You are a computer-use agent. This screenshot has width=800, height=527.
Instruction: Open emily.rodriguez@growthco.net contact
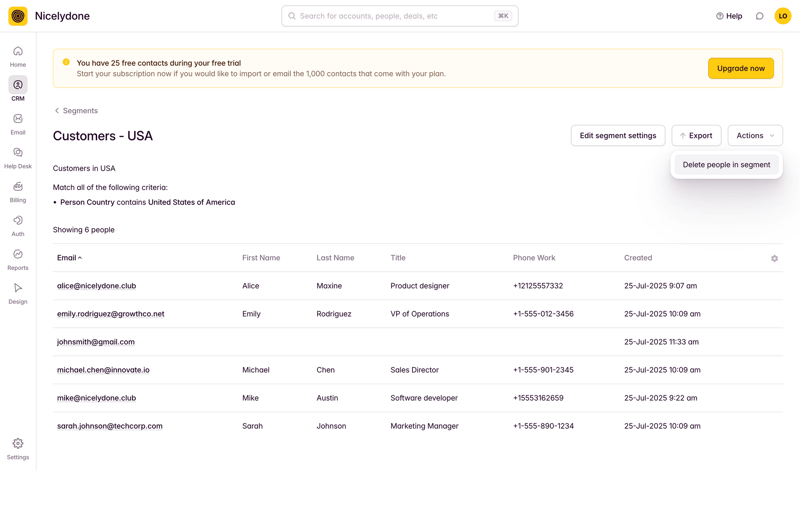coord(111,314)
